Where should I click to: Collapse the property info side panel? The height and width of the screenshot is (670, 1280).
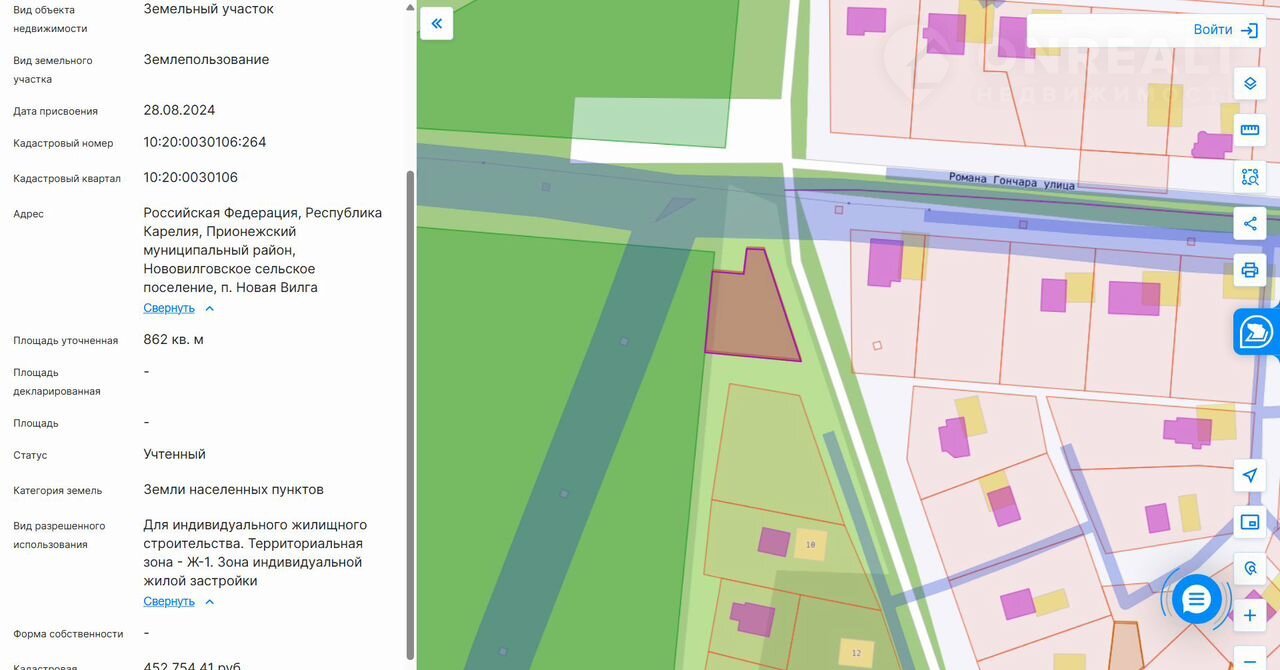(x=437, y=23)
